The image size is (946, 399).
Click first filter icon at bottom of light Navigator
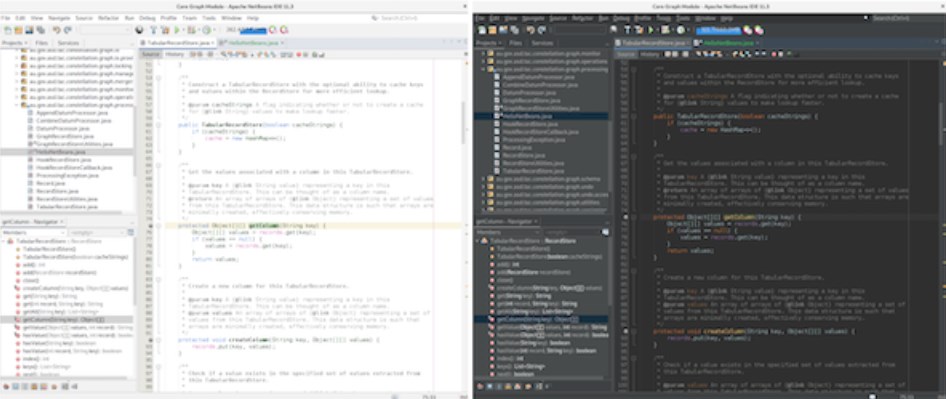pyautogui.click(x=6, y=386)
